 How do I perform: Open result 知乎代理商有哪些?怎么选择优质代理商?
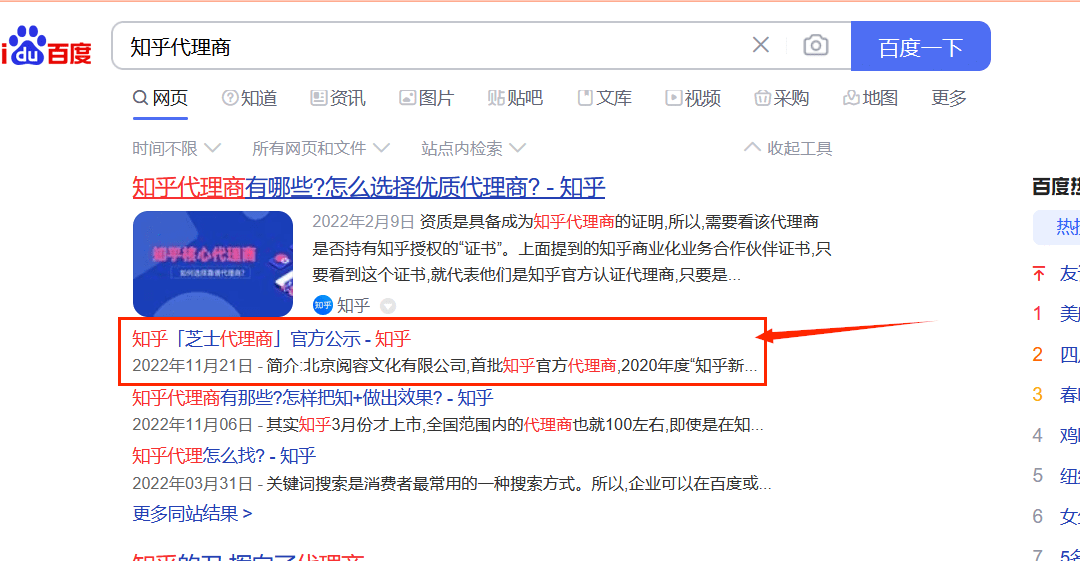coord(368,187)
